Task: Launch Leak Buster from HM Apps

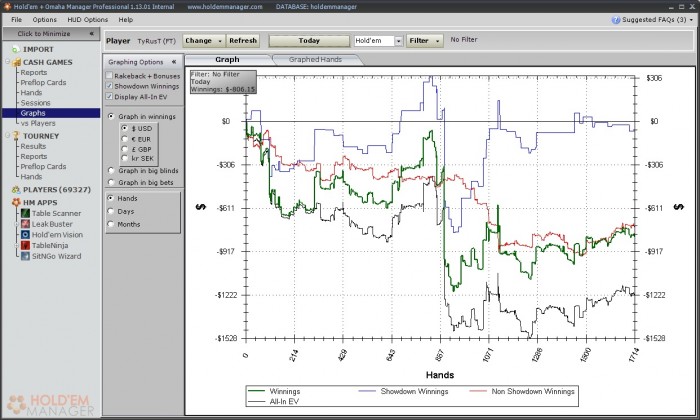Action: [x=23, y=224]
